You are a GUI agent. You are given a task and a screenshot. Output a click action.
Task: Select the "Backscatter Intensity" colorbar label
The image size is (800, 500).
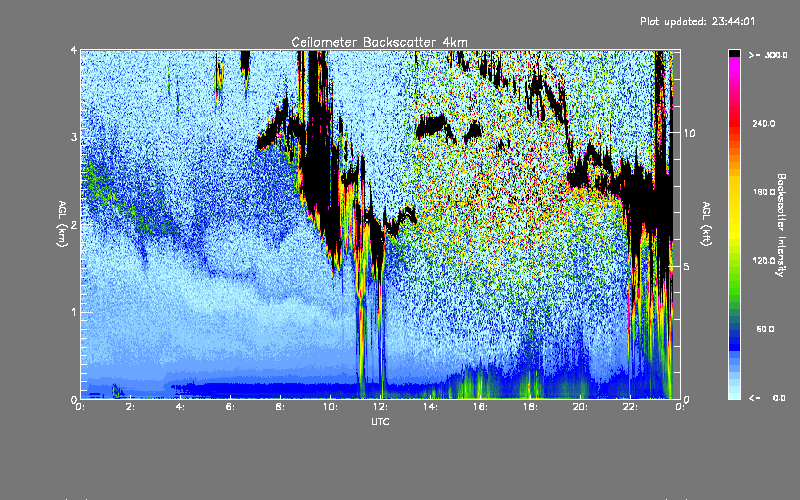click(780, 225)
